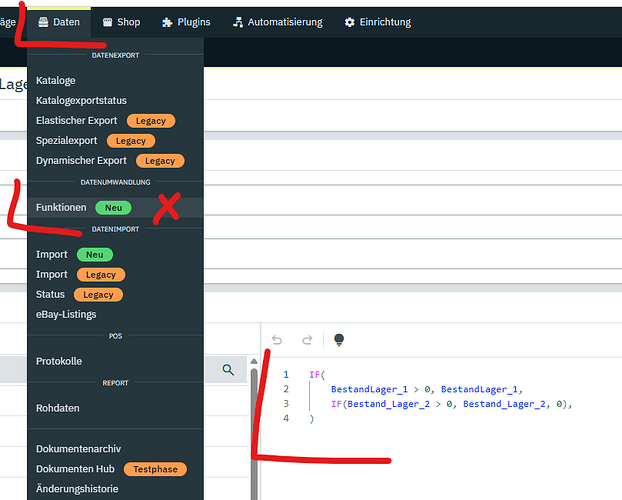Open Funktionen under Datenumwandlung
Viewport: 622px width, 500px height.
(115, 208)
